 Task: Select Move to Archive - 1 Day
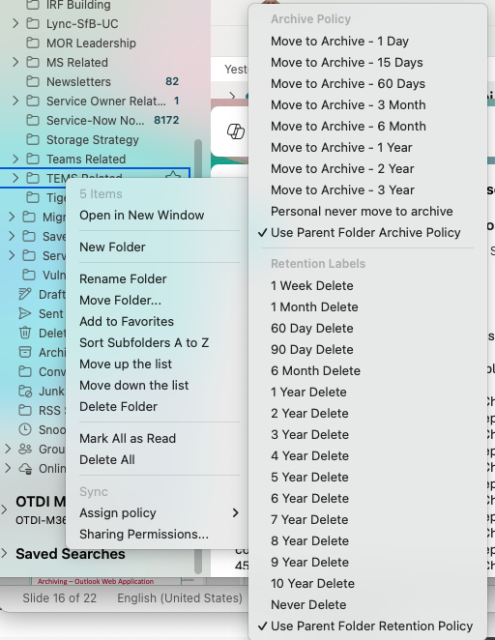pyautogui.click(x=340, y=41)
